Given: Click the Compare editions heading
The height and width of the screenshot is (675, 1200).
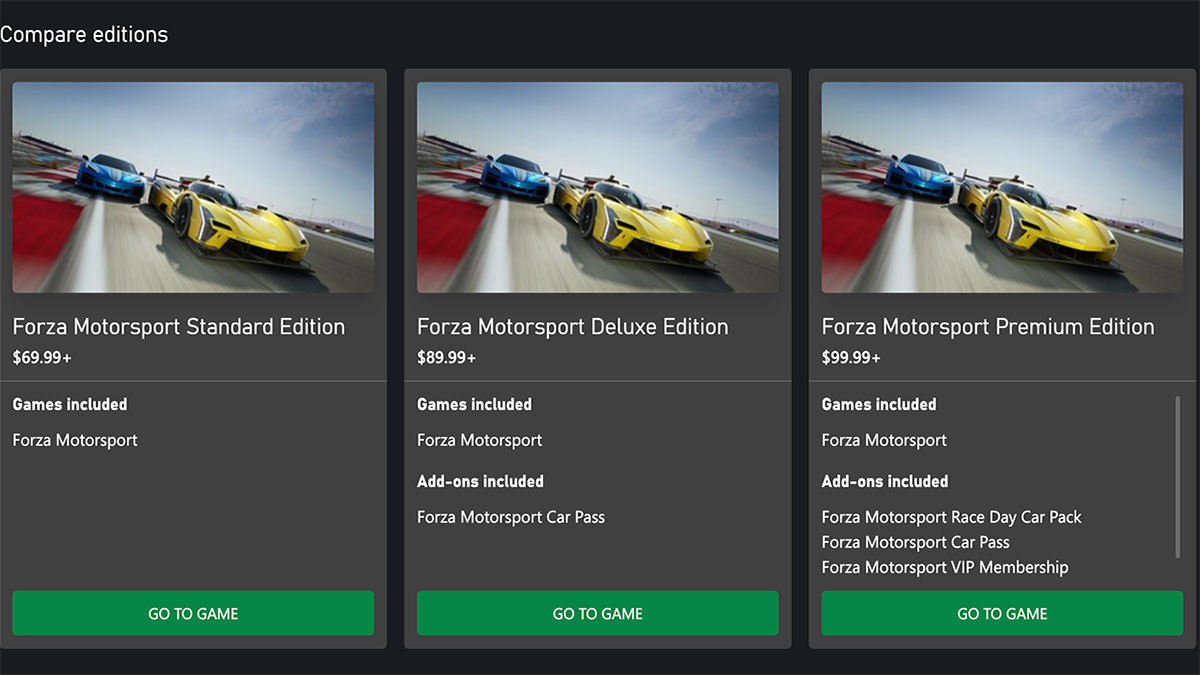Looking at the screenshot, I should 84,33.
